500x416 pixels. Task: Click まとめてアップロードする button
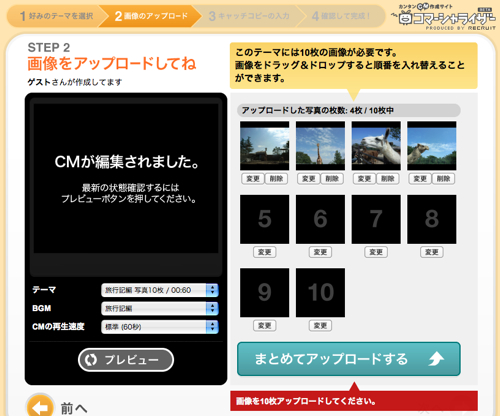click(x=349, y=359)
